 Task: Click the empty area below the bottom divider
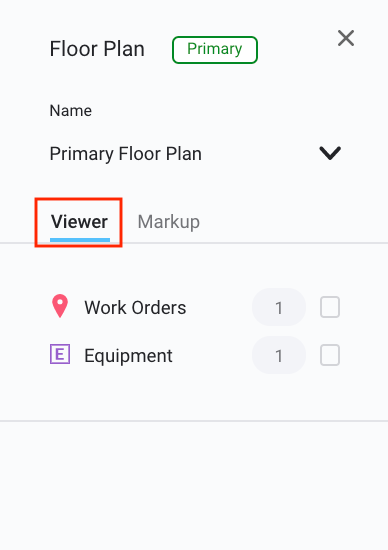[x=194, y=485]
